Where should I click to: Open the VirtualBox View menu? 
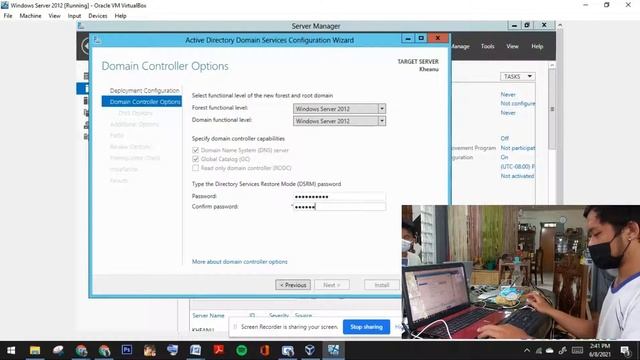point(54,16)
